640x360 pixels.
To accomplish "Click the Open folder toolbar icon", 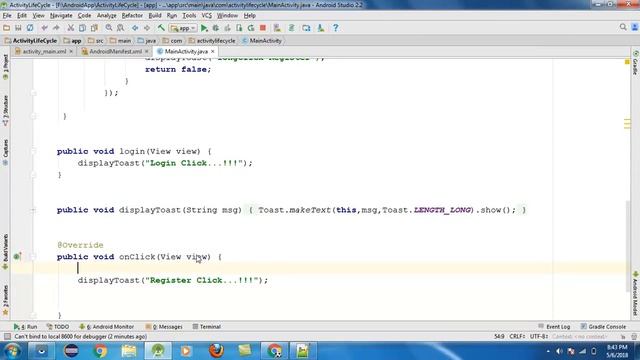I will click(x=7, y=28).
